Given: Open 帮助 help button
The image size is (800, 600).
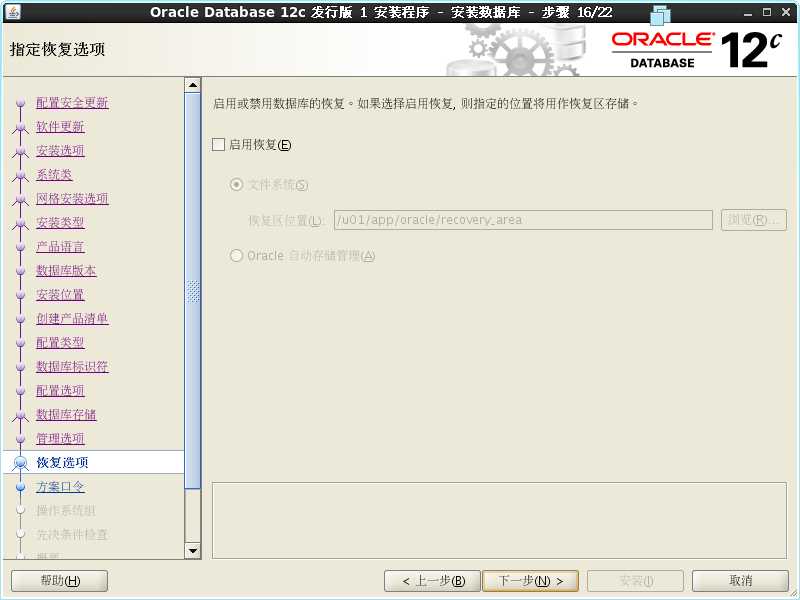Looking at the screenshot, I should pos(60,581).
